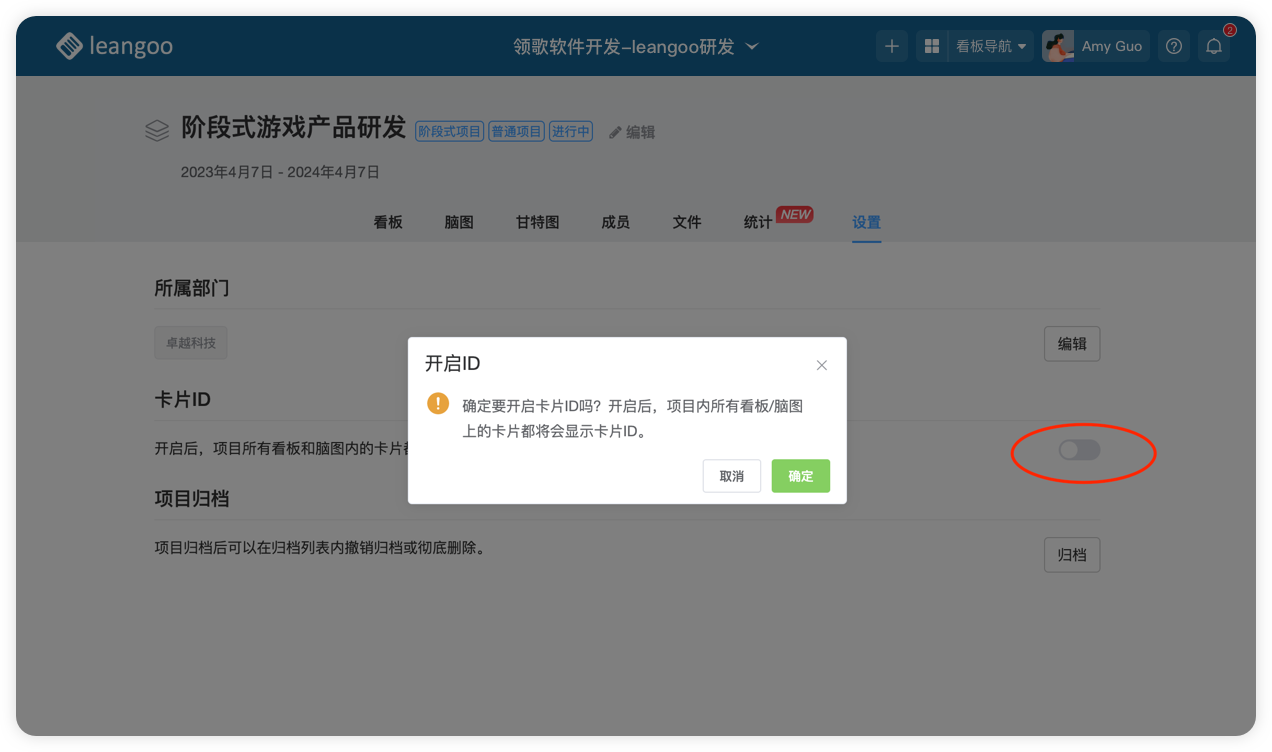The width and height of the screenshot is (1272, 752).
Task: Click the 卓越科技 department tag
Action: [x=190, y=343]
